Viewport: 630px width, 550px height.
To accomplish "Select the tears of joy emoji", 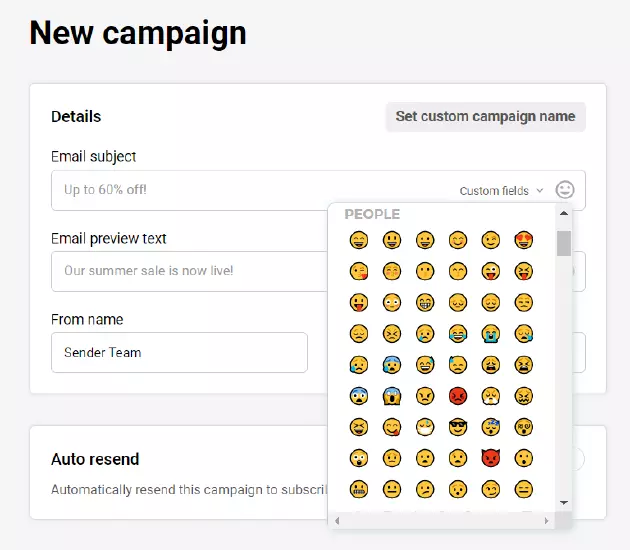I will [x=457, y=333].
